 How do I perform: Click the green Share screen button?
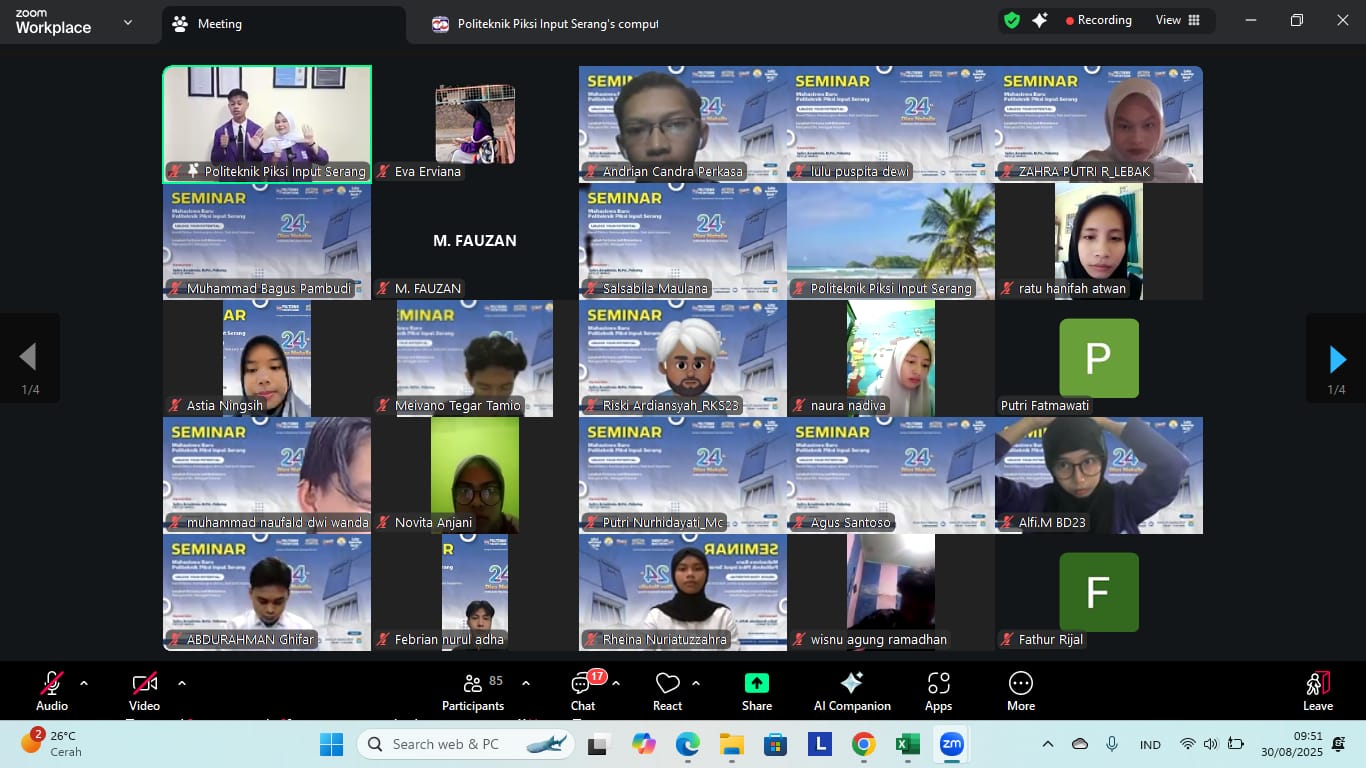click(757, 691)
